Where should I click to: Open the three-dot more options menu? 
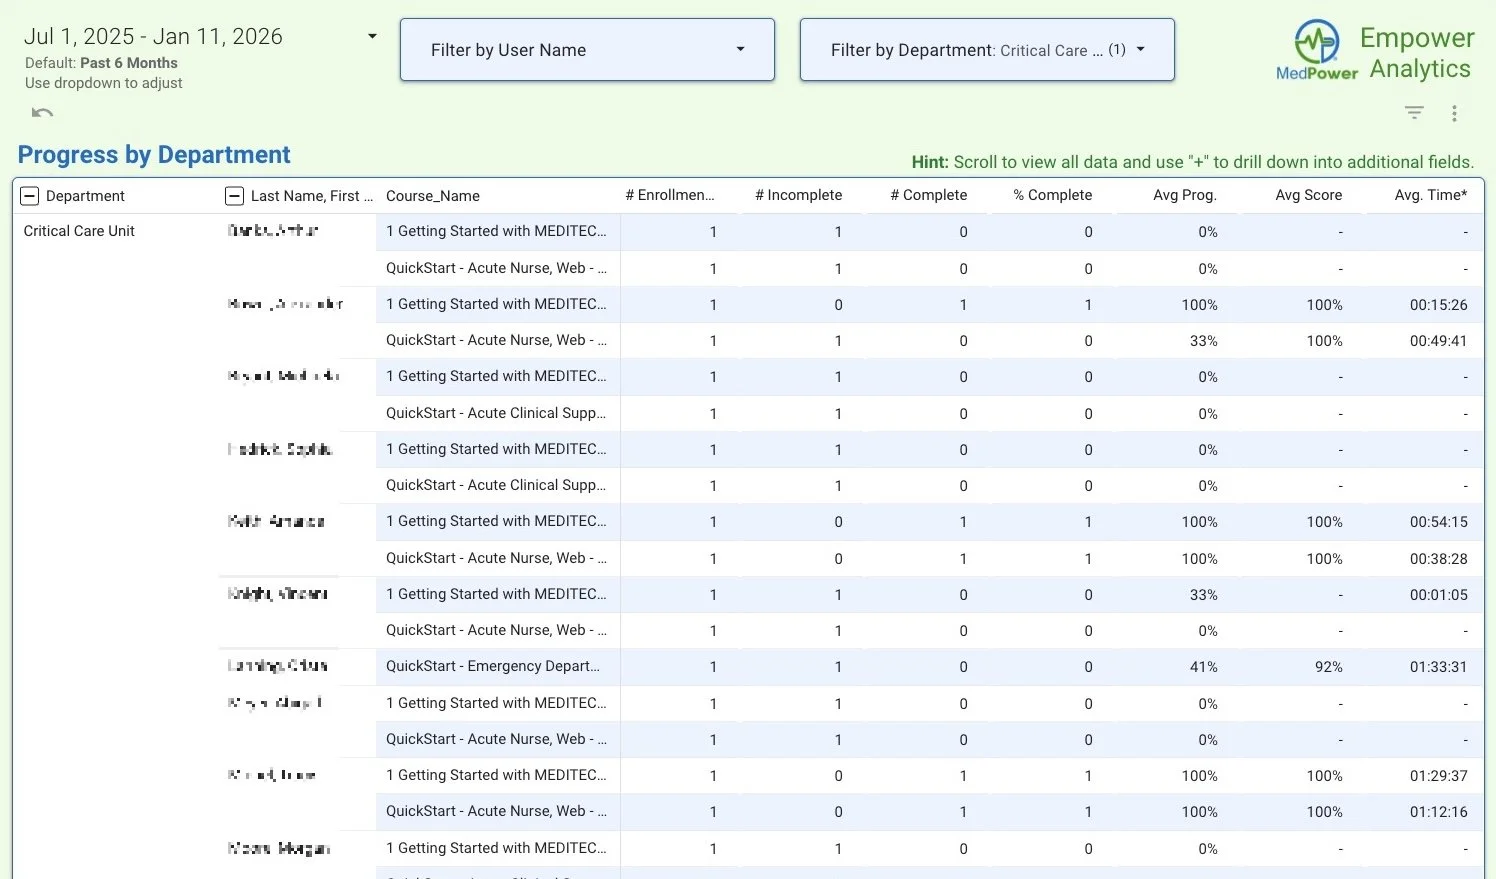(x=1454, y=113)
